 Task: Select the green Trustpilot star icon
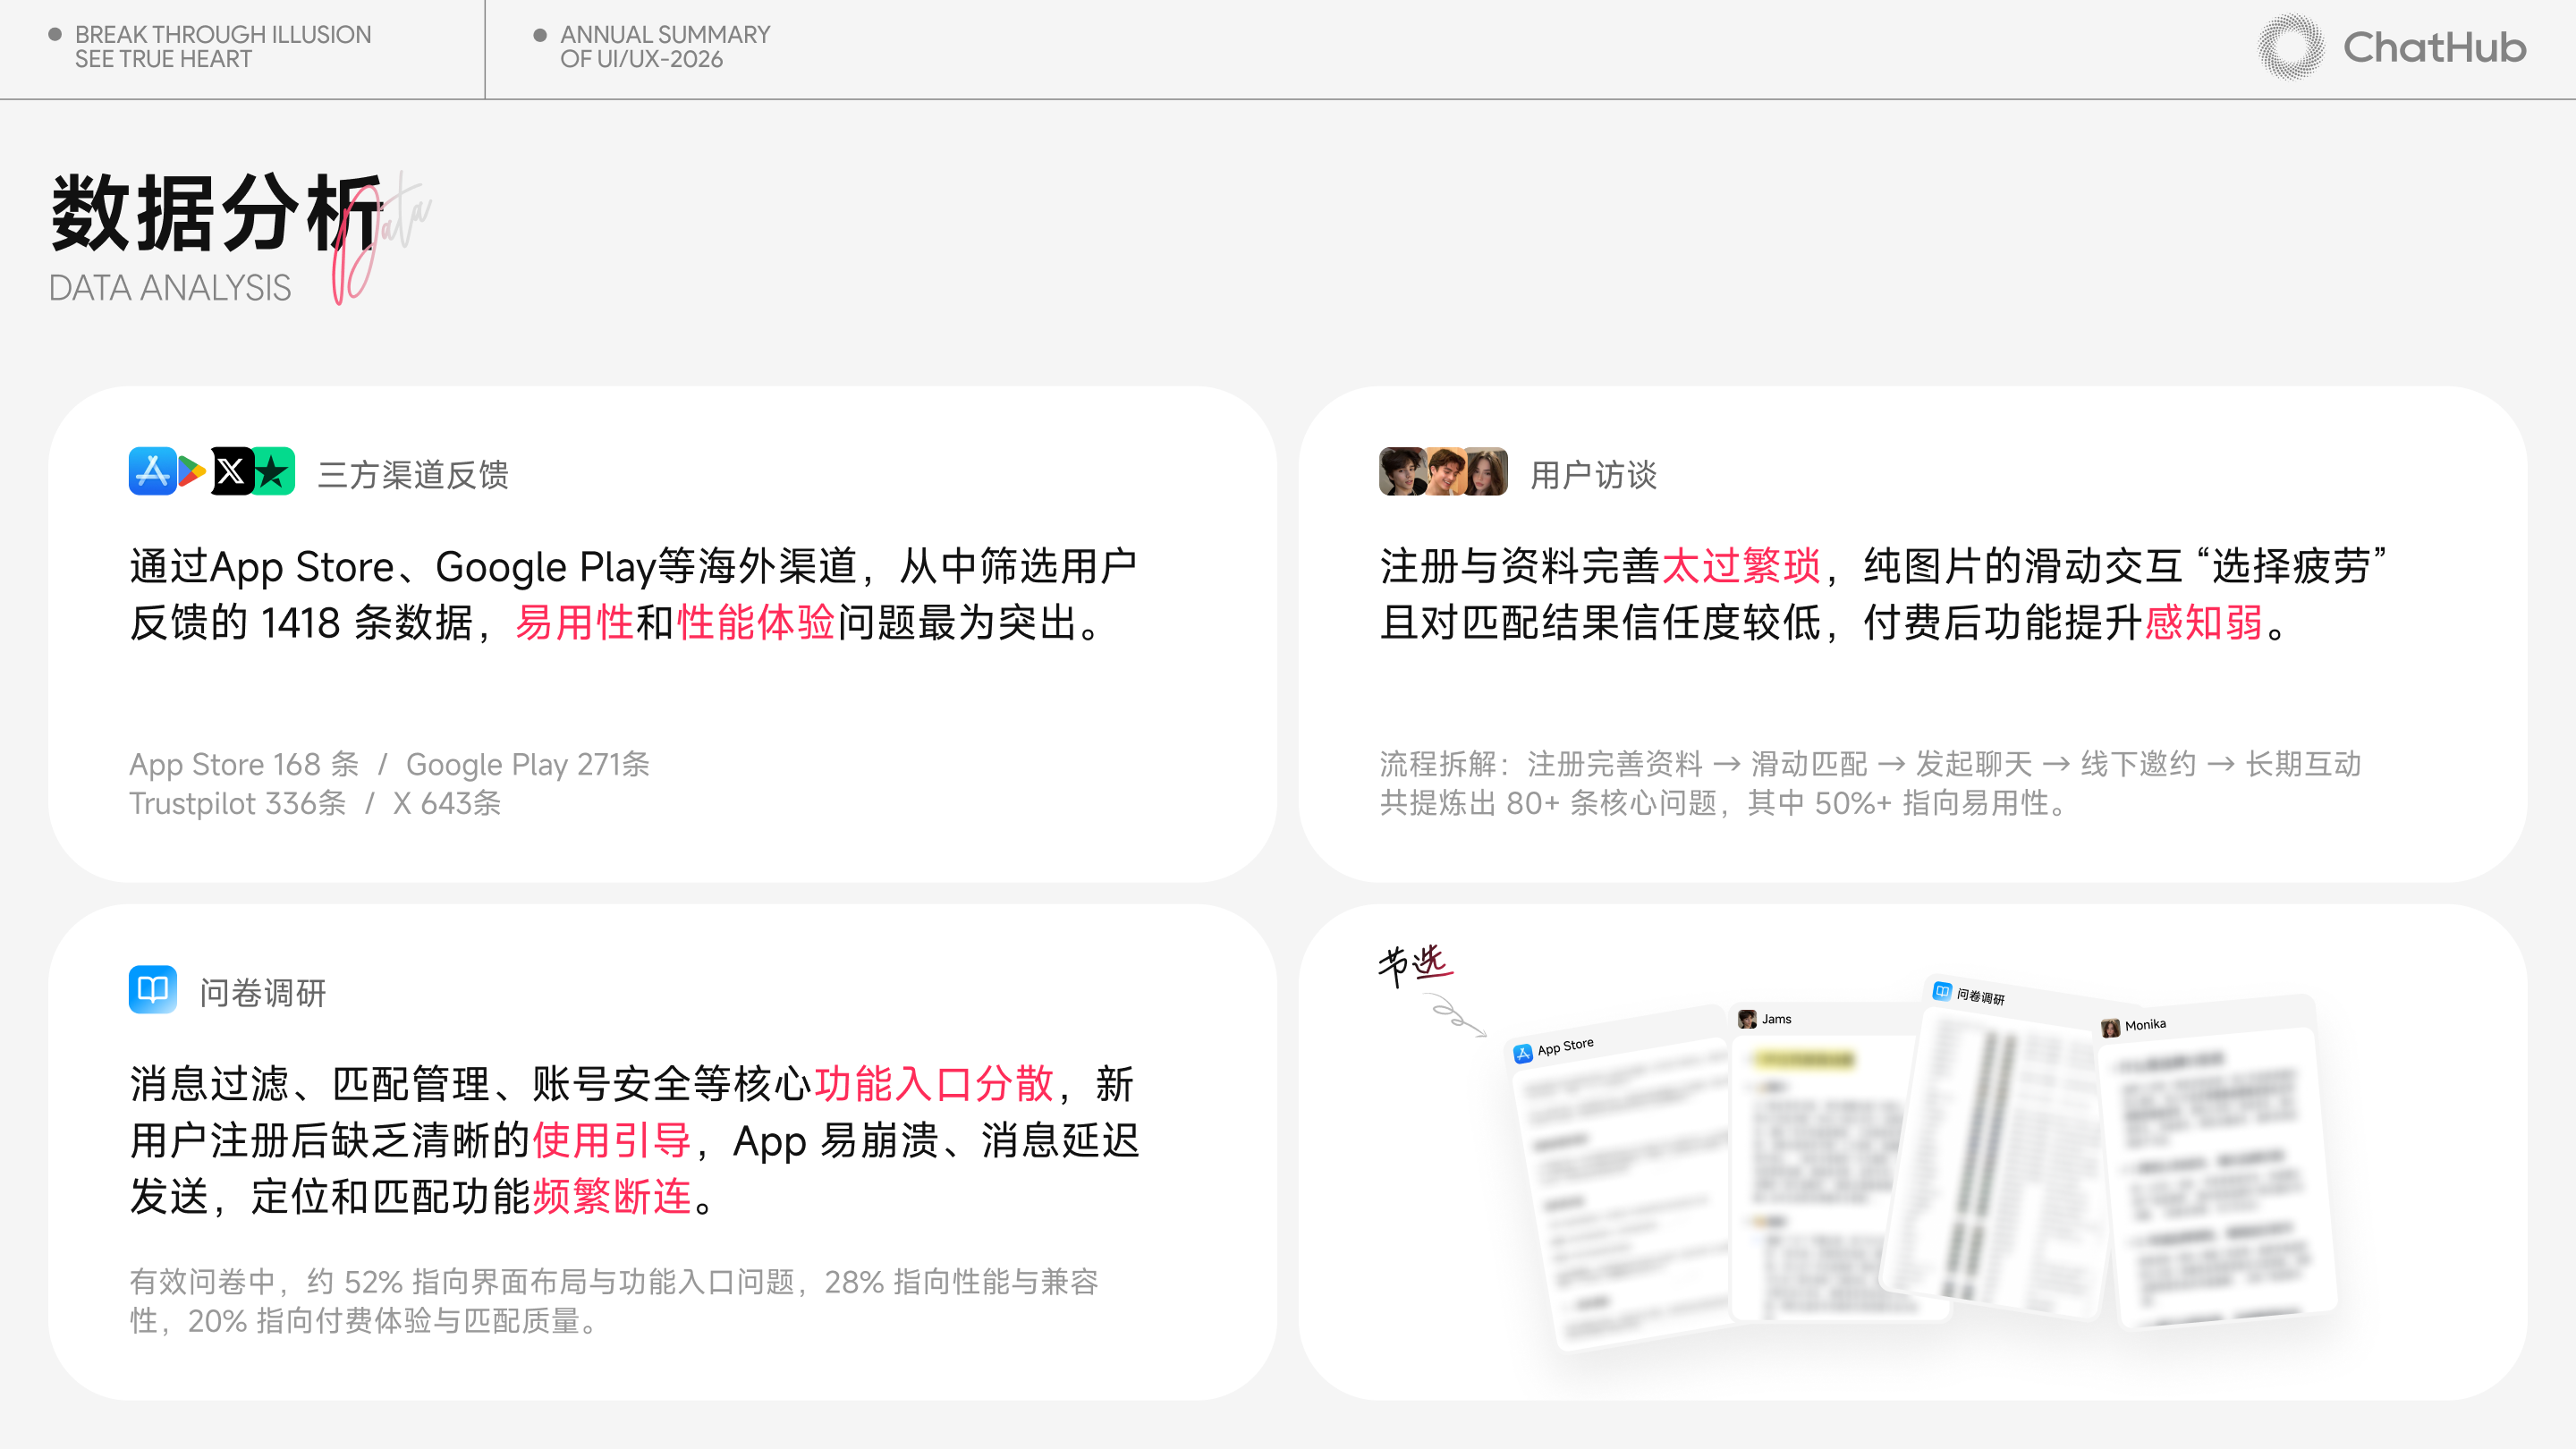tap(273, 471)
